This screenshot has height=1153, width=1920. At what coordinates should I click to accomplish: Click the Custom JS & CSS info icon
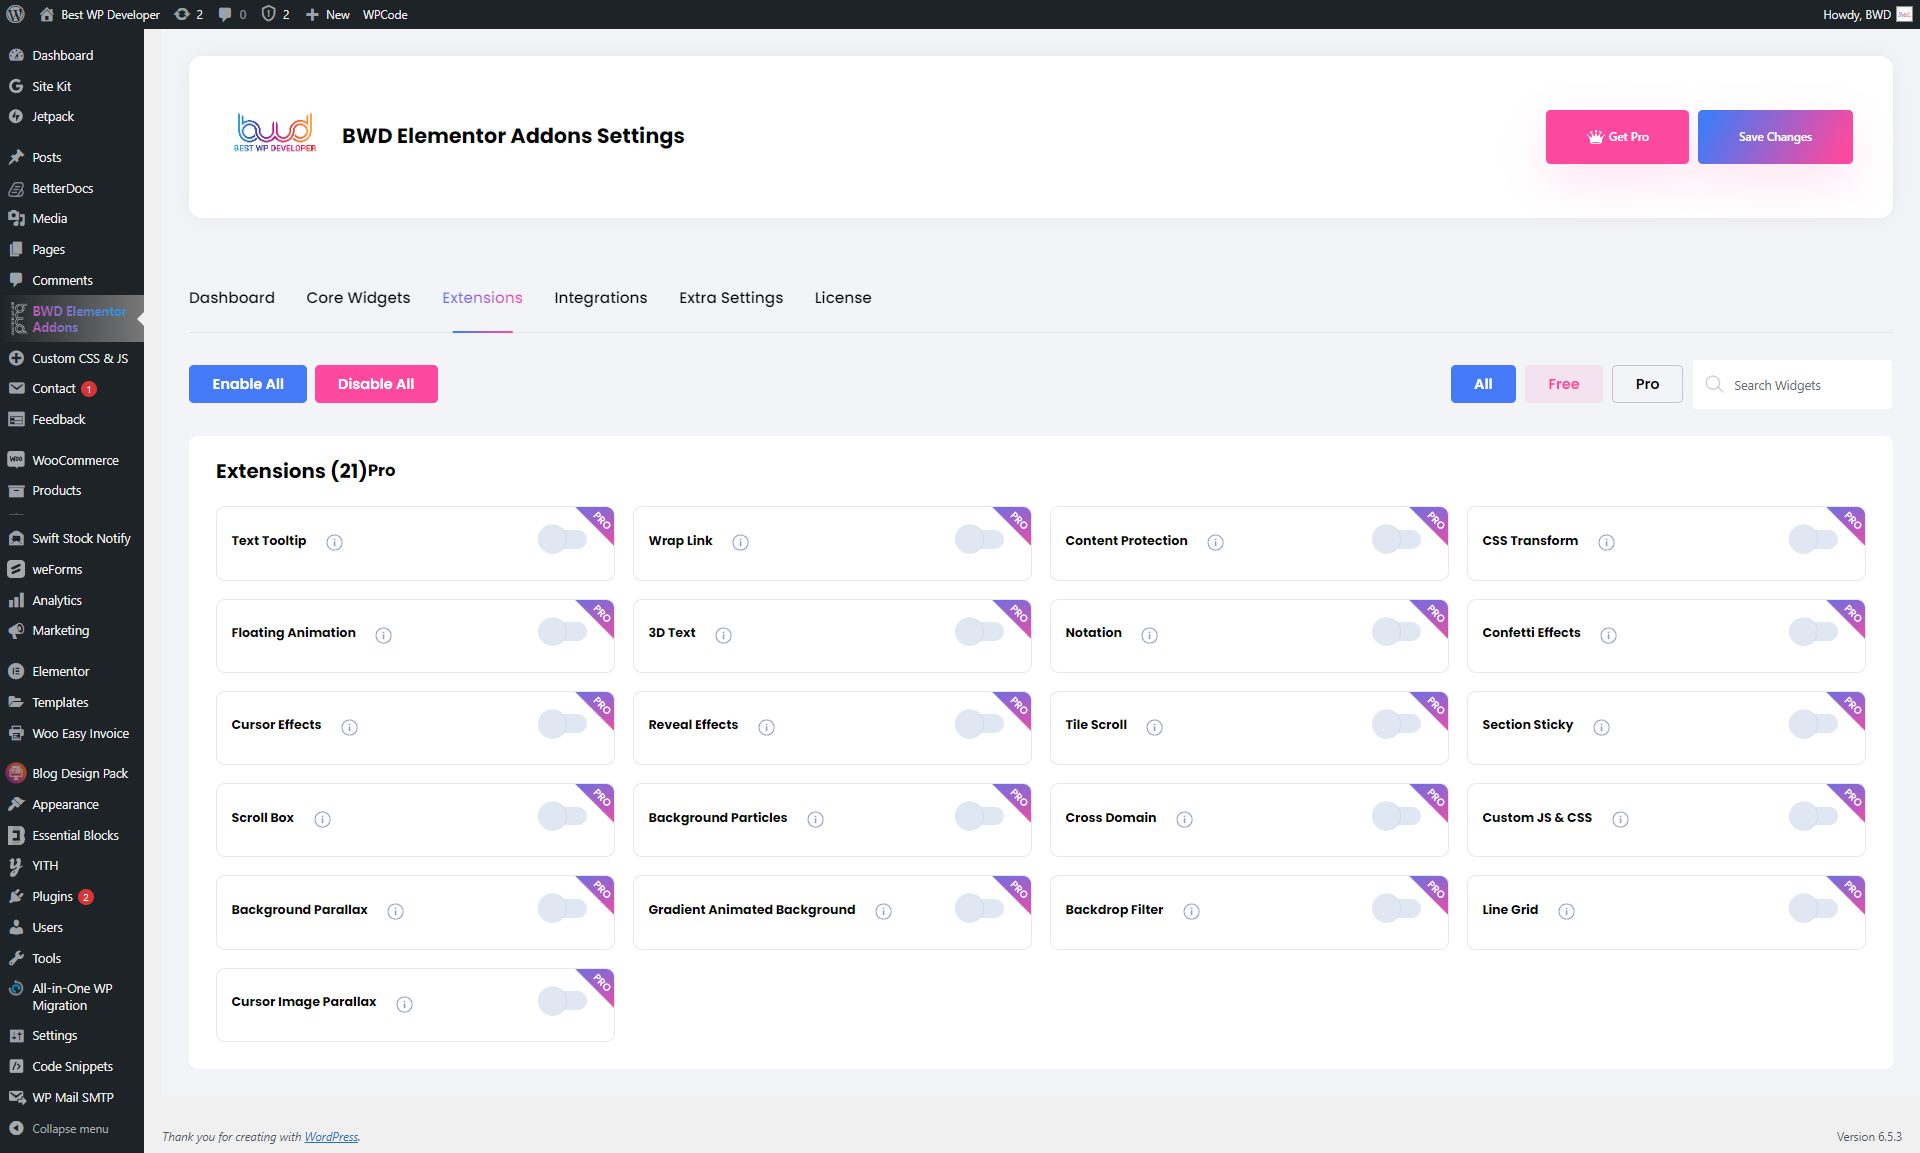click(1621, 819)
